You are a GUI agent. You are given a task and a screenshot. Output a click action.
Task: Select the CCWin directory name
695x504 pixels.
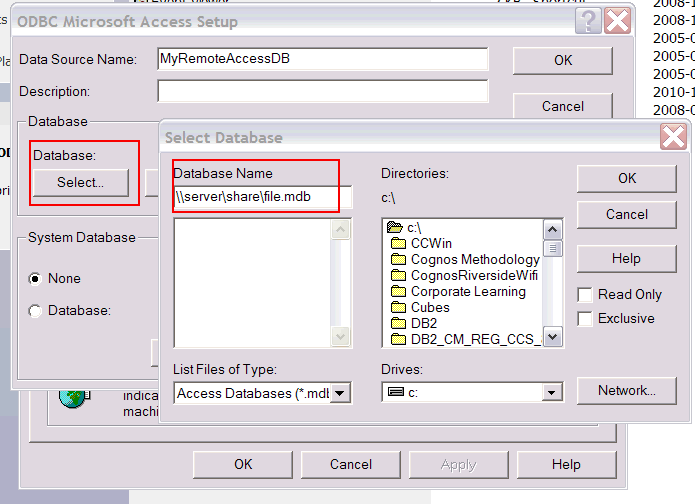pos(431,243)
